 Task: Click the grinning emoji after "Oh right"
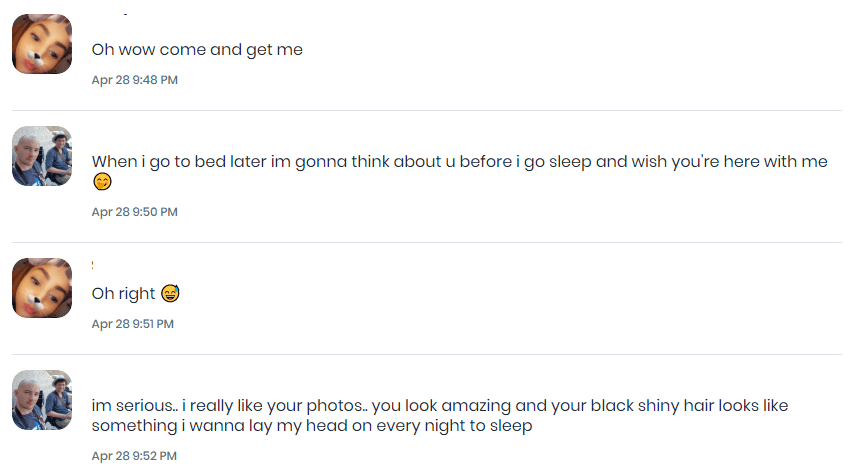[x=169, y=294]
